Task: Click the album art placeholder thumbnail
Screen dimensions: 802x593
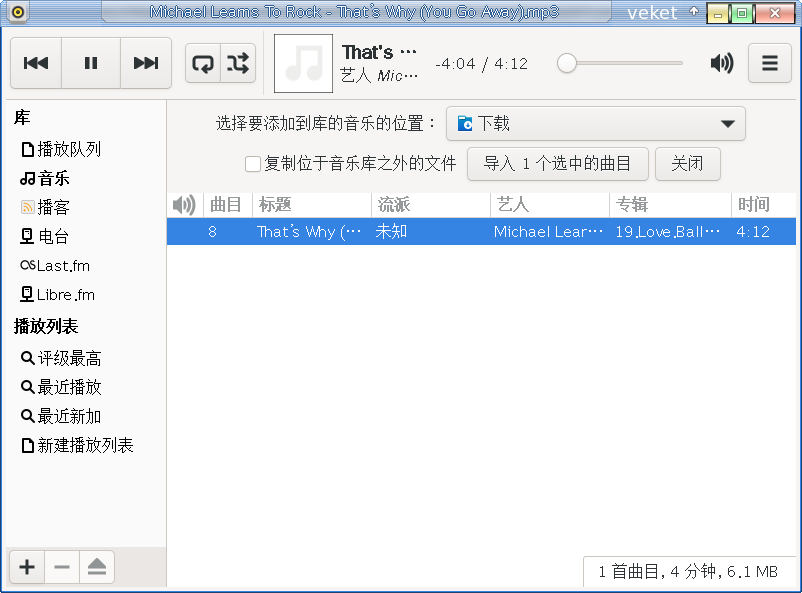Action: click(303, 63)
